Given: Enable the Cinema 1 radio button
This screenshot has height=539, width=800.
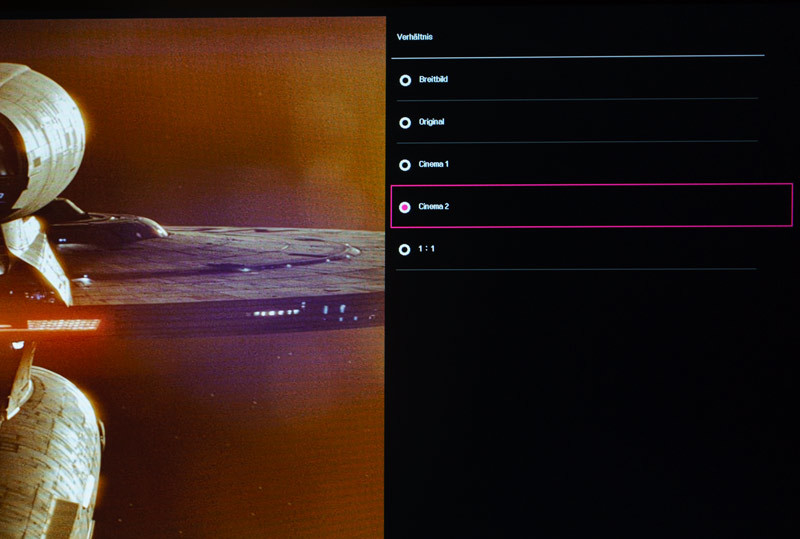Looking at the screenshot, I should click(x=405, y=165).
